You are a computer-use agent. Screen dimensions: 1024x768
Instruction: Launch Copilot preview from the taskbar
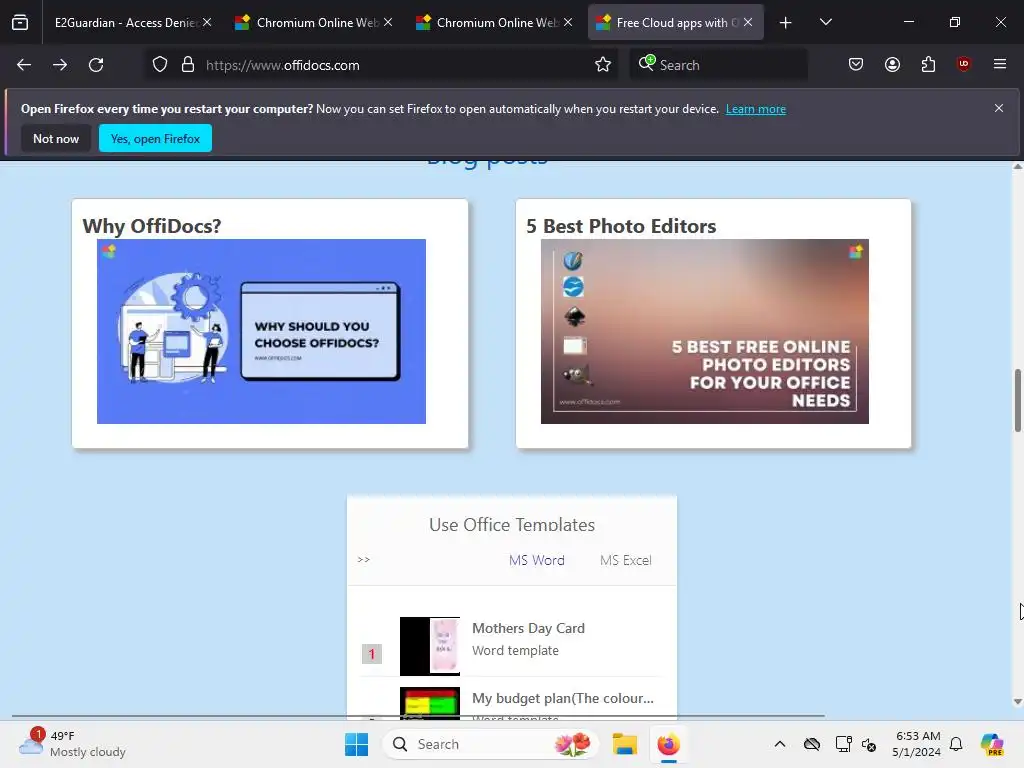(x=992, y=744)
